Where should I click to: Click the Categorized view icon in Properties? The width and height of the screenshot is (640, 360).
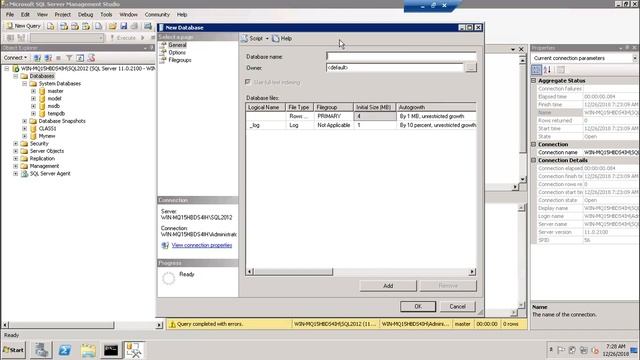click(536, 70)
